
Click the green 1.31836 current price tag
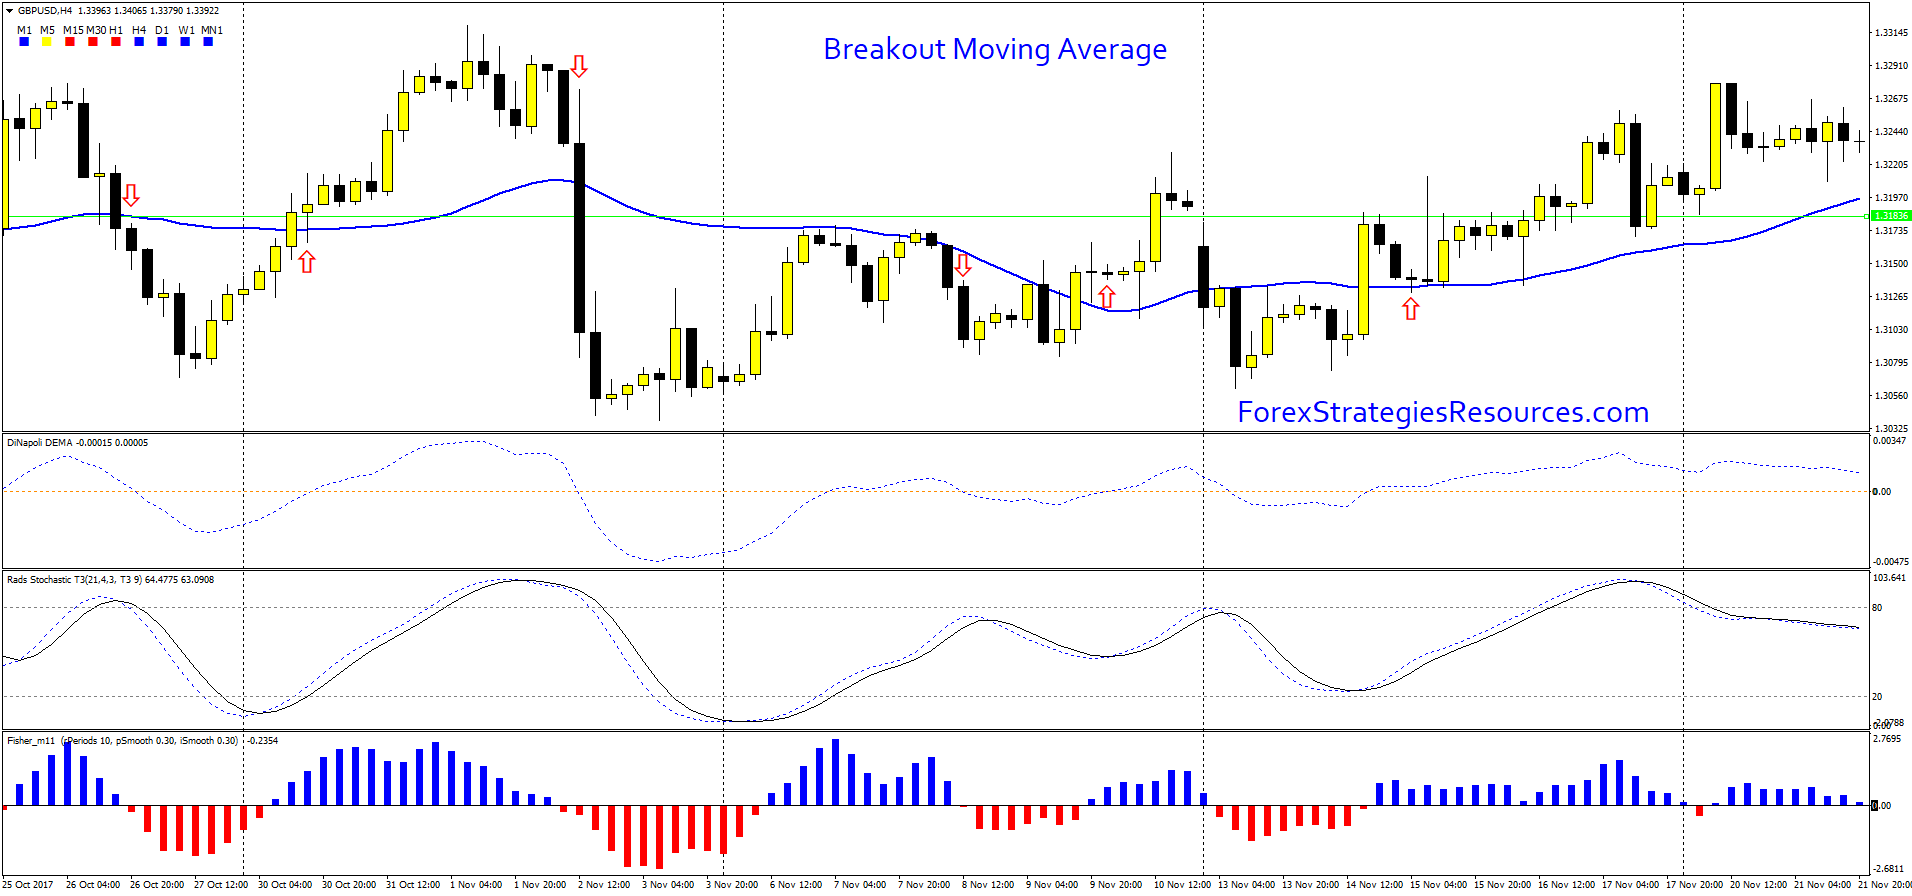pos(1891,216)
